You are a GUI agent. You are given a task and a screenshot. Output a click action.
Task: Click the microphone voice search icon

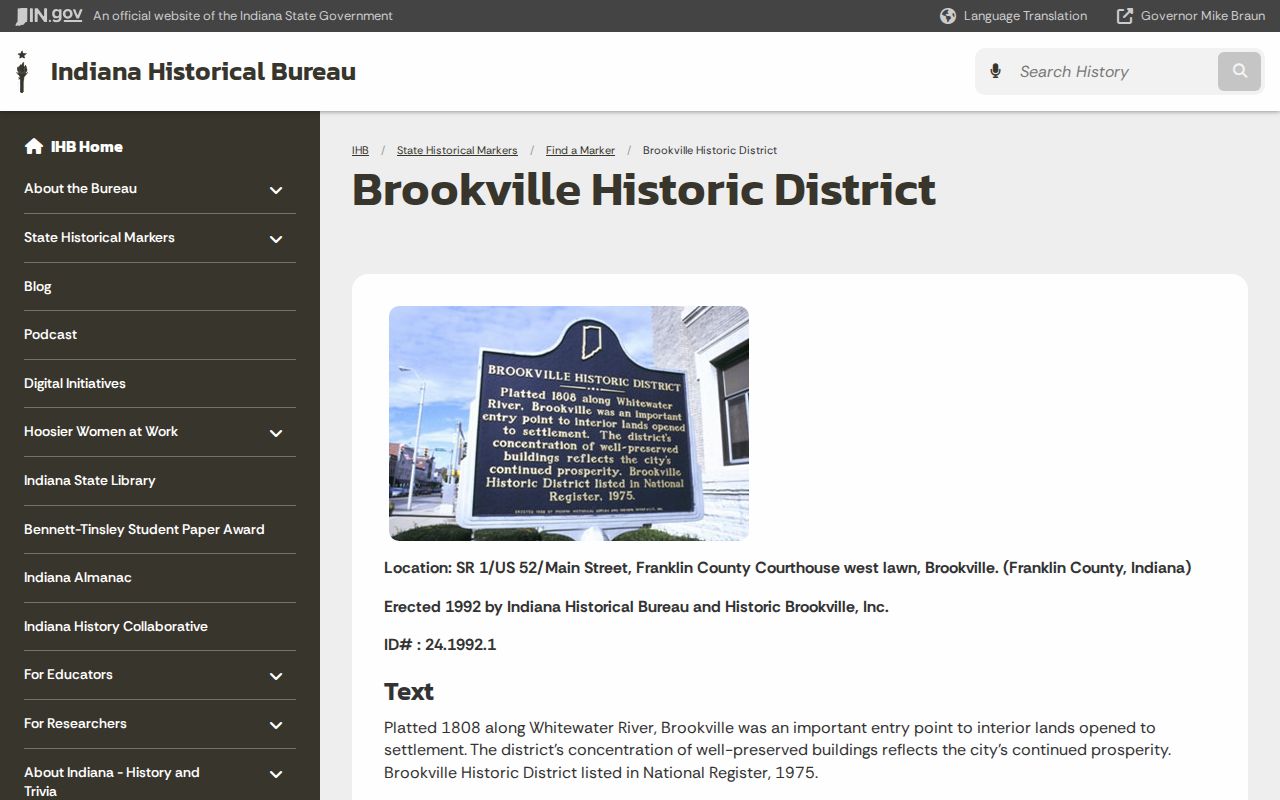click(x=995, y=71)
